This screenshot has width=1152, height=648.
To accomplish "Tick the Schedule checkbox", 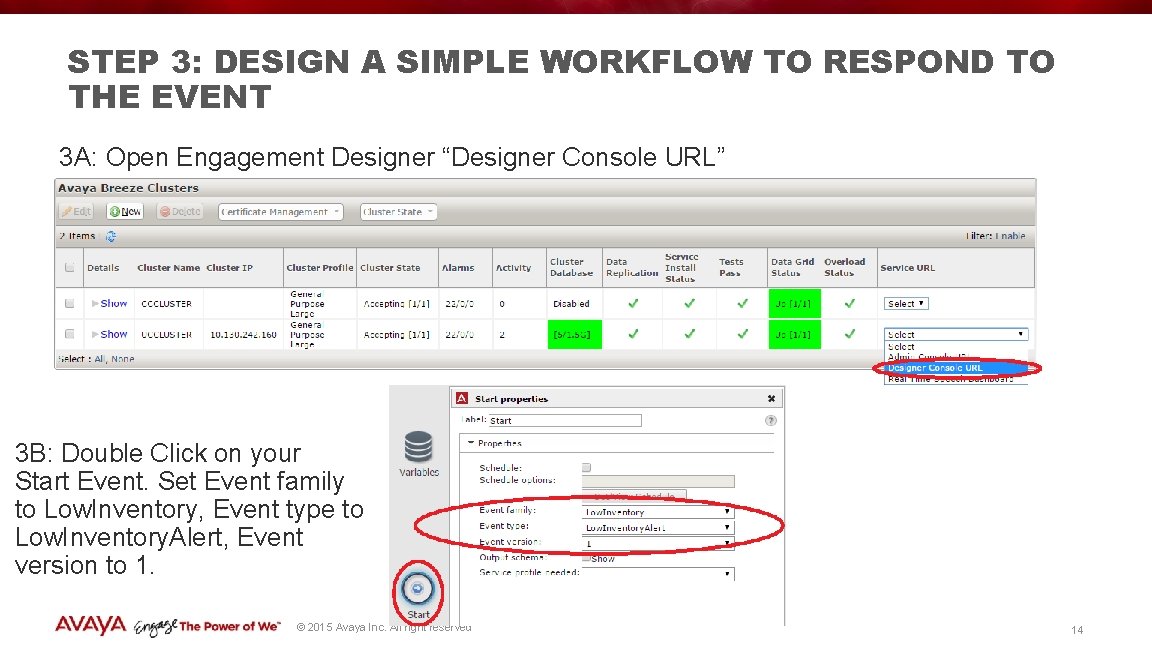I will (x=586, y=467).
